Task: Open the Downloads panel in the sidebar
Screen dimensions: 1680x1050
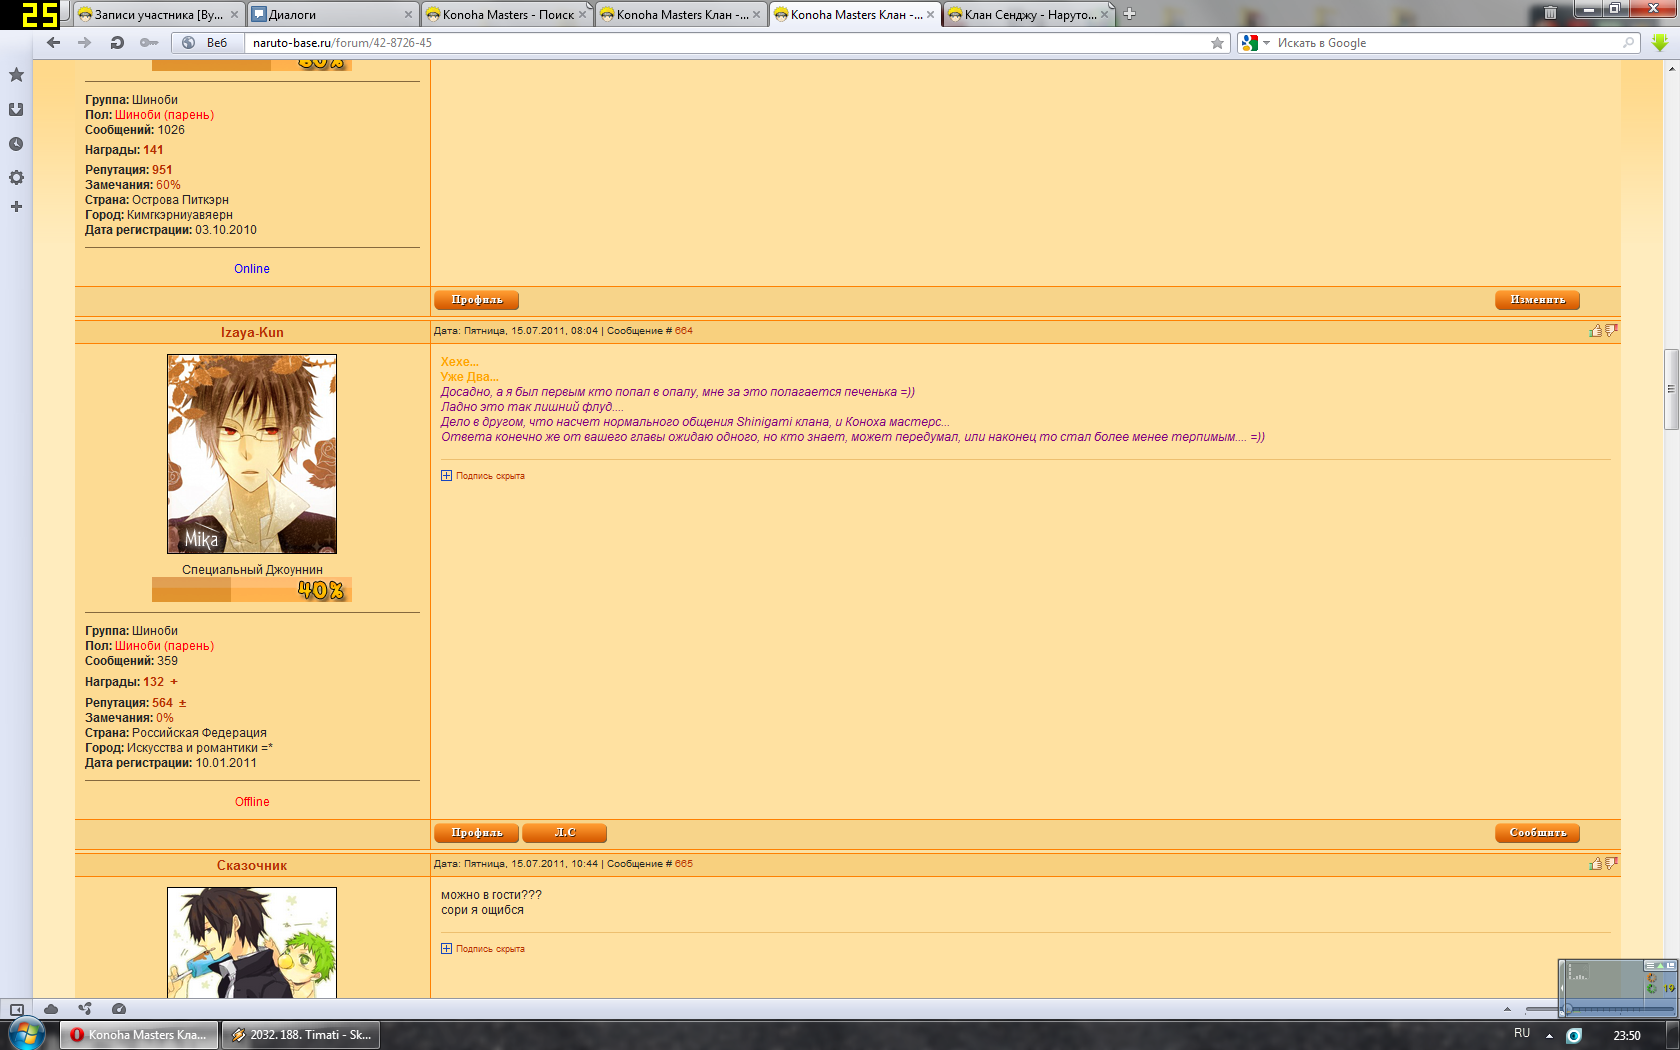Action: click(16, 109)
